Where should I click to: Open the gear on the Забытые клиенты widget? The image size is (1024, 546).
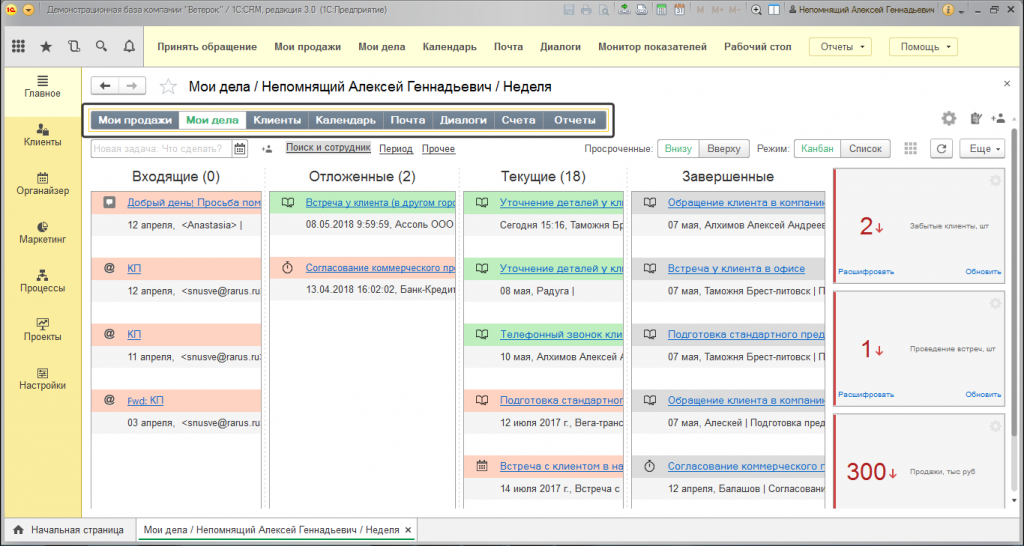click(995, 181)
